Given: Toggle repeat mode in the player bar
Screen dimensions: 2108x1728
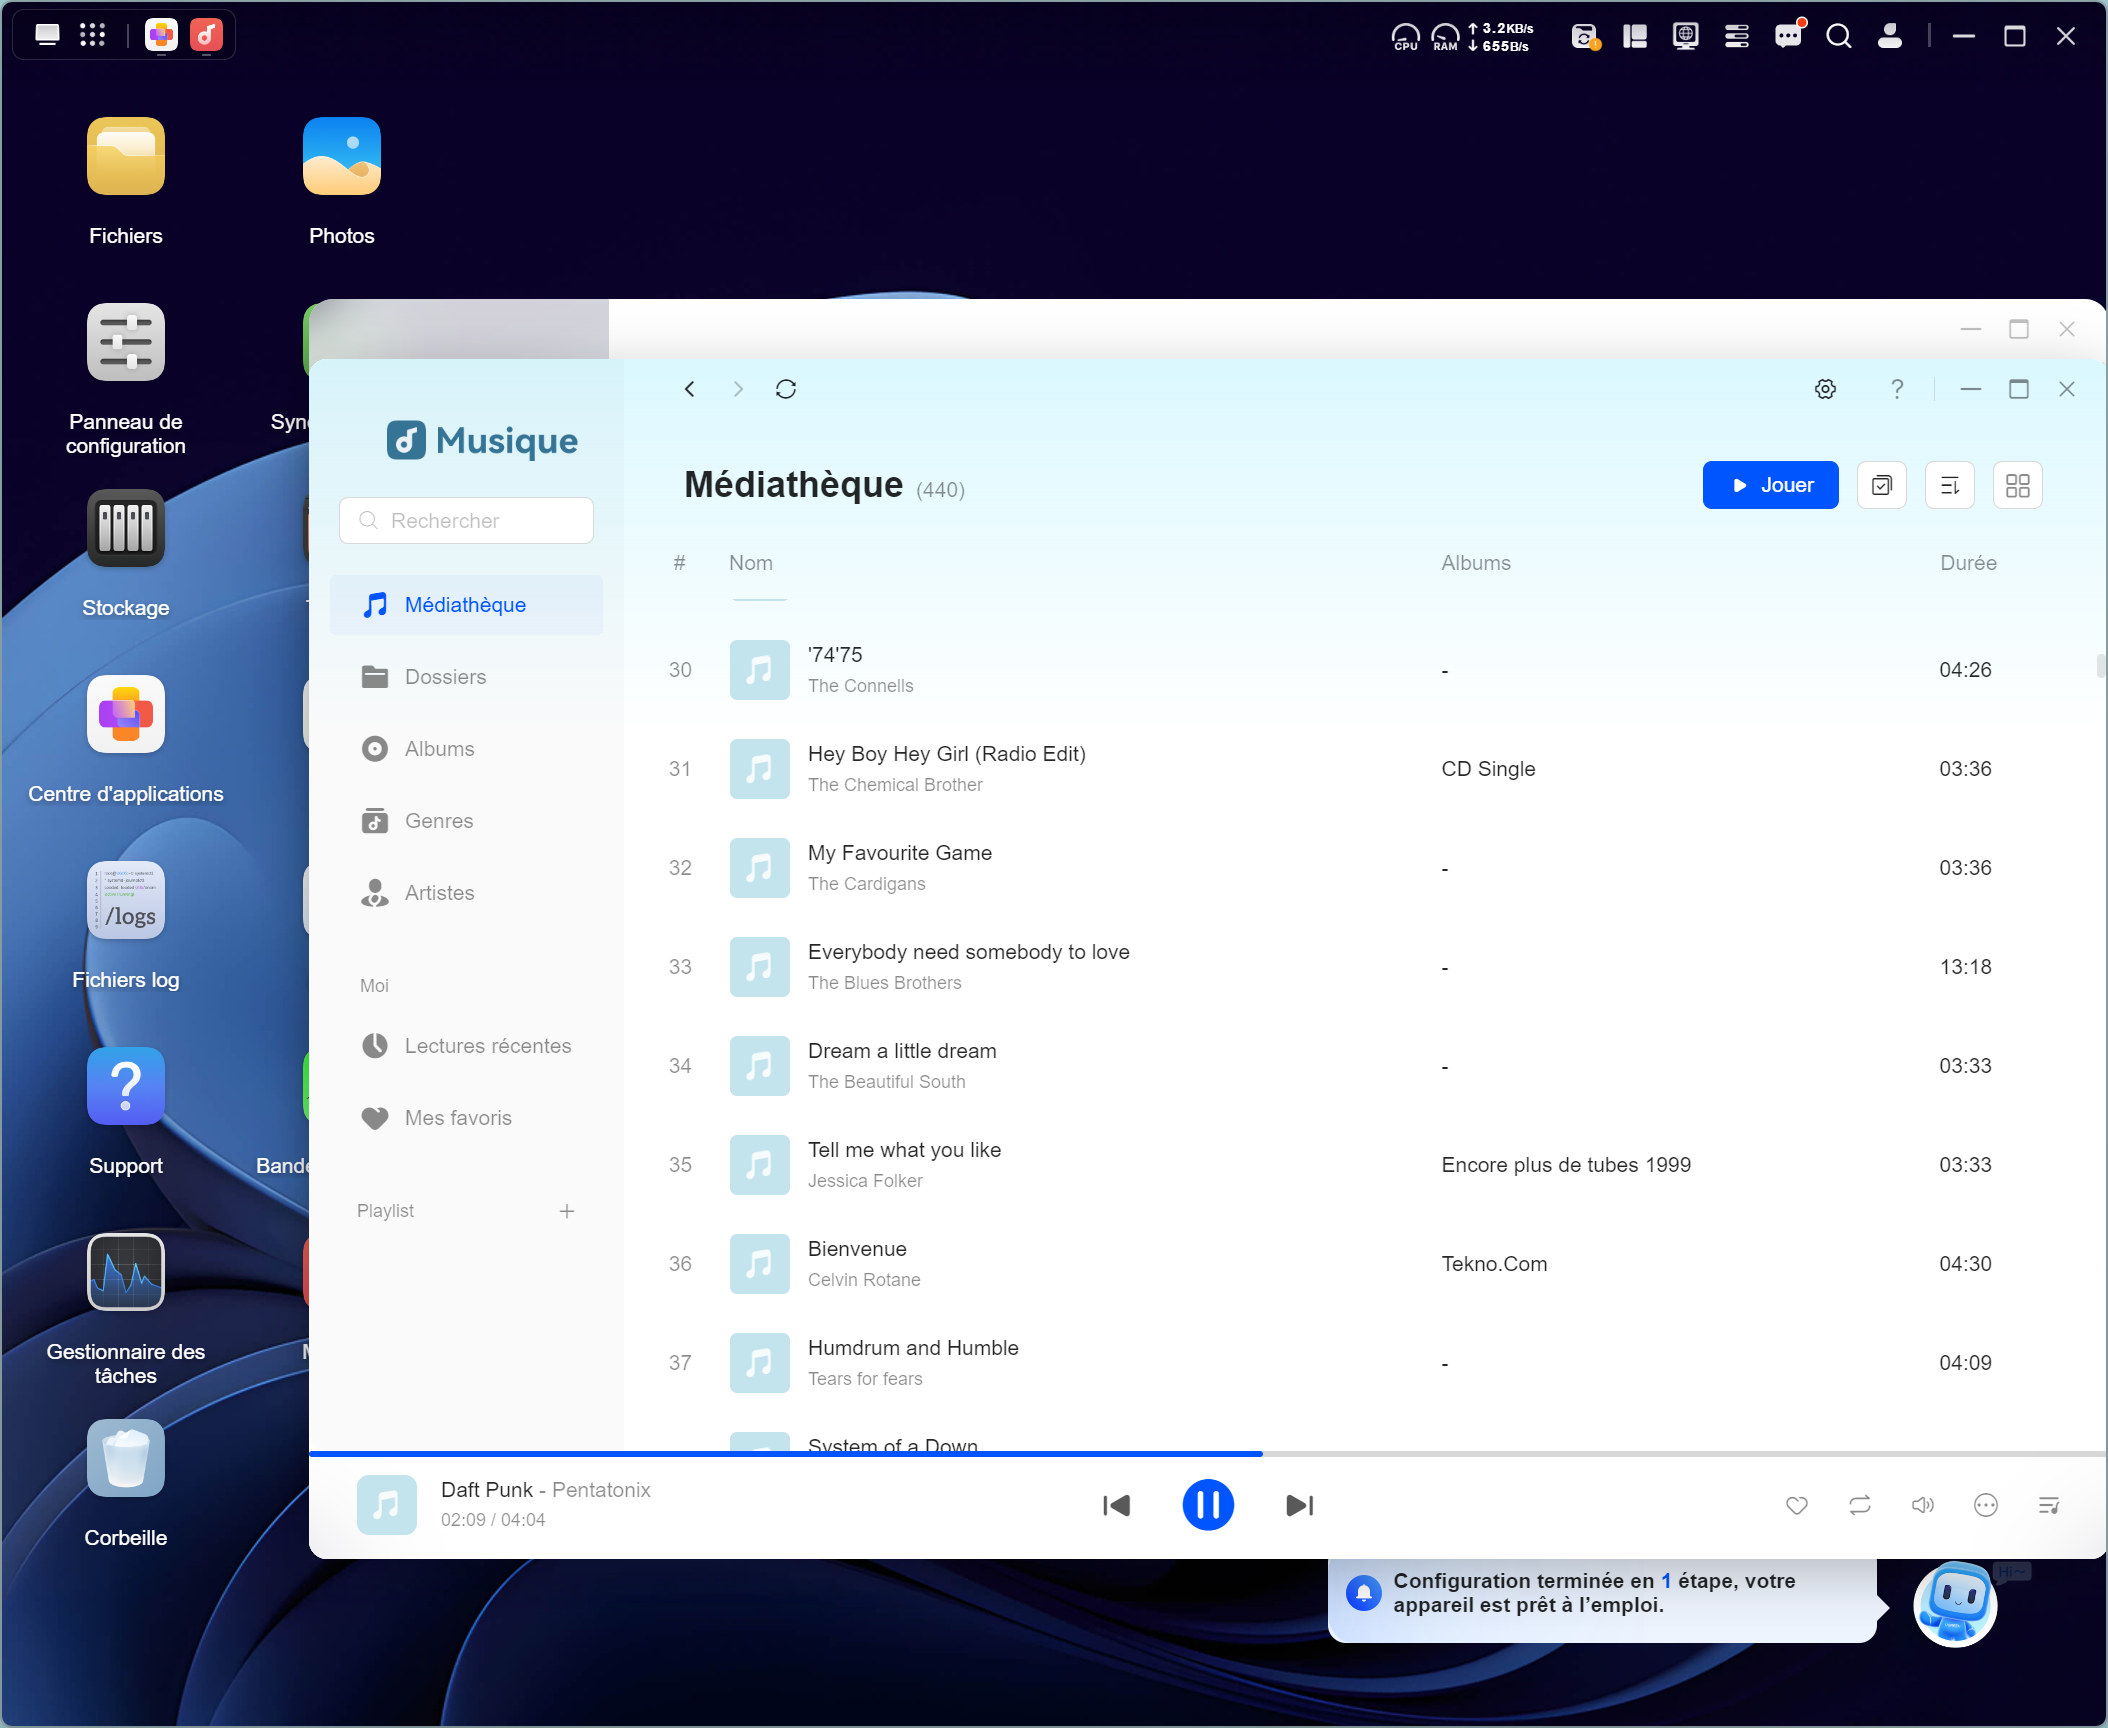Looking at the screenshot, I should point(1860,1505).
